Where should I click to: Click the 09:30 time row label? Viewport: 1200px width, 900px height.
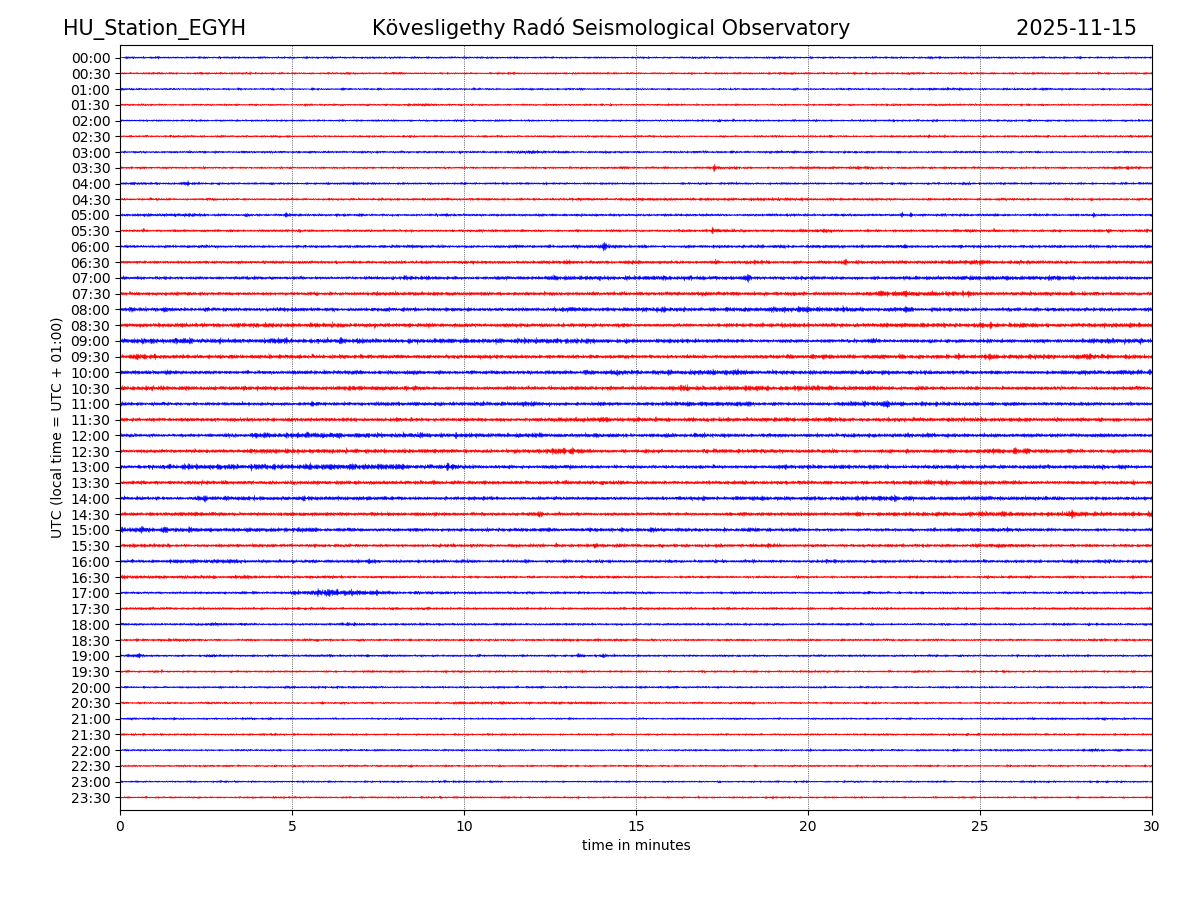coord(91,357)
